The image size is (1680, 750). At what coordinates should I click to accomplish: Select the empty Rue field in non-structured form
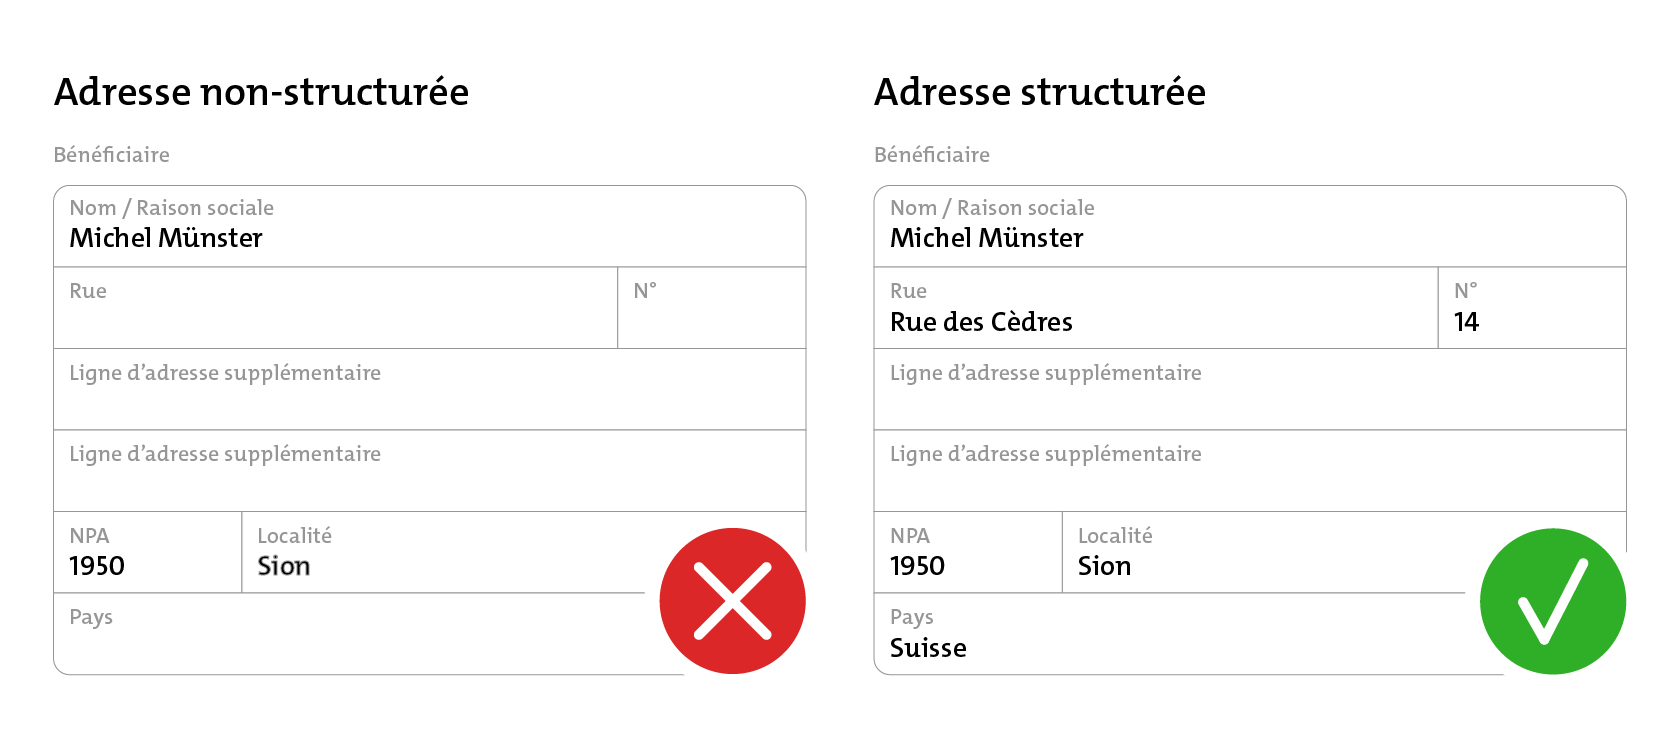[336, 308]
